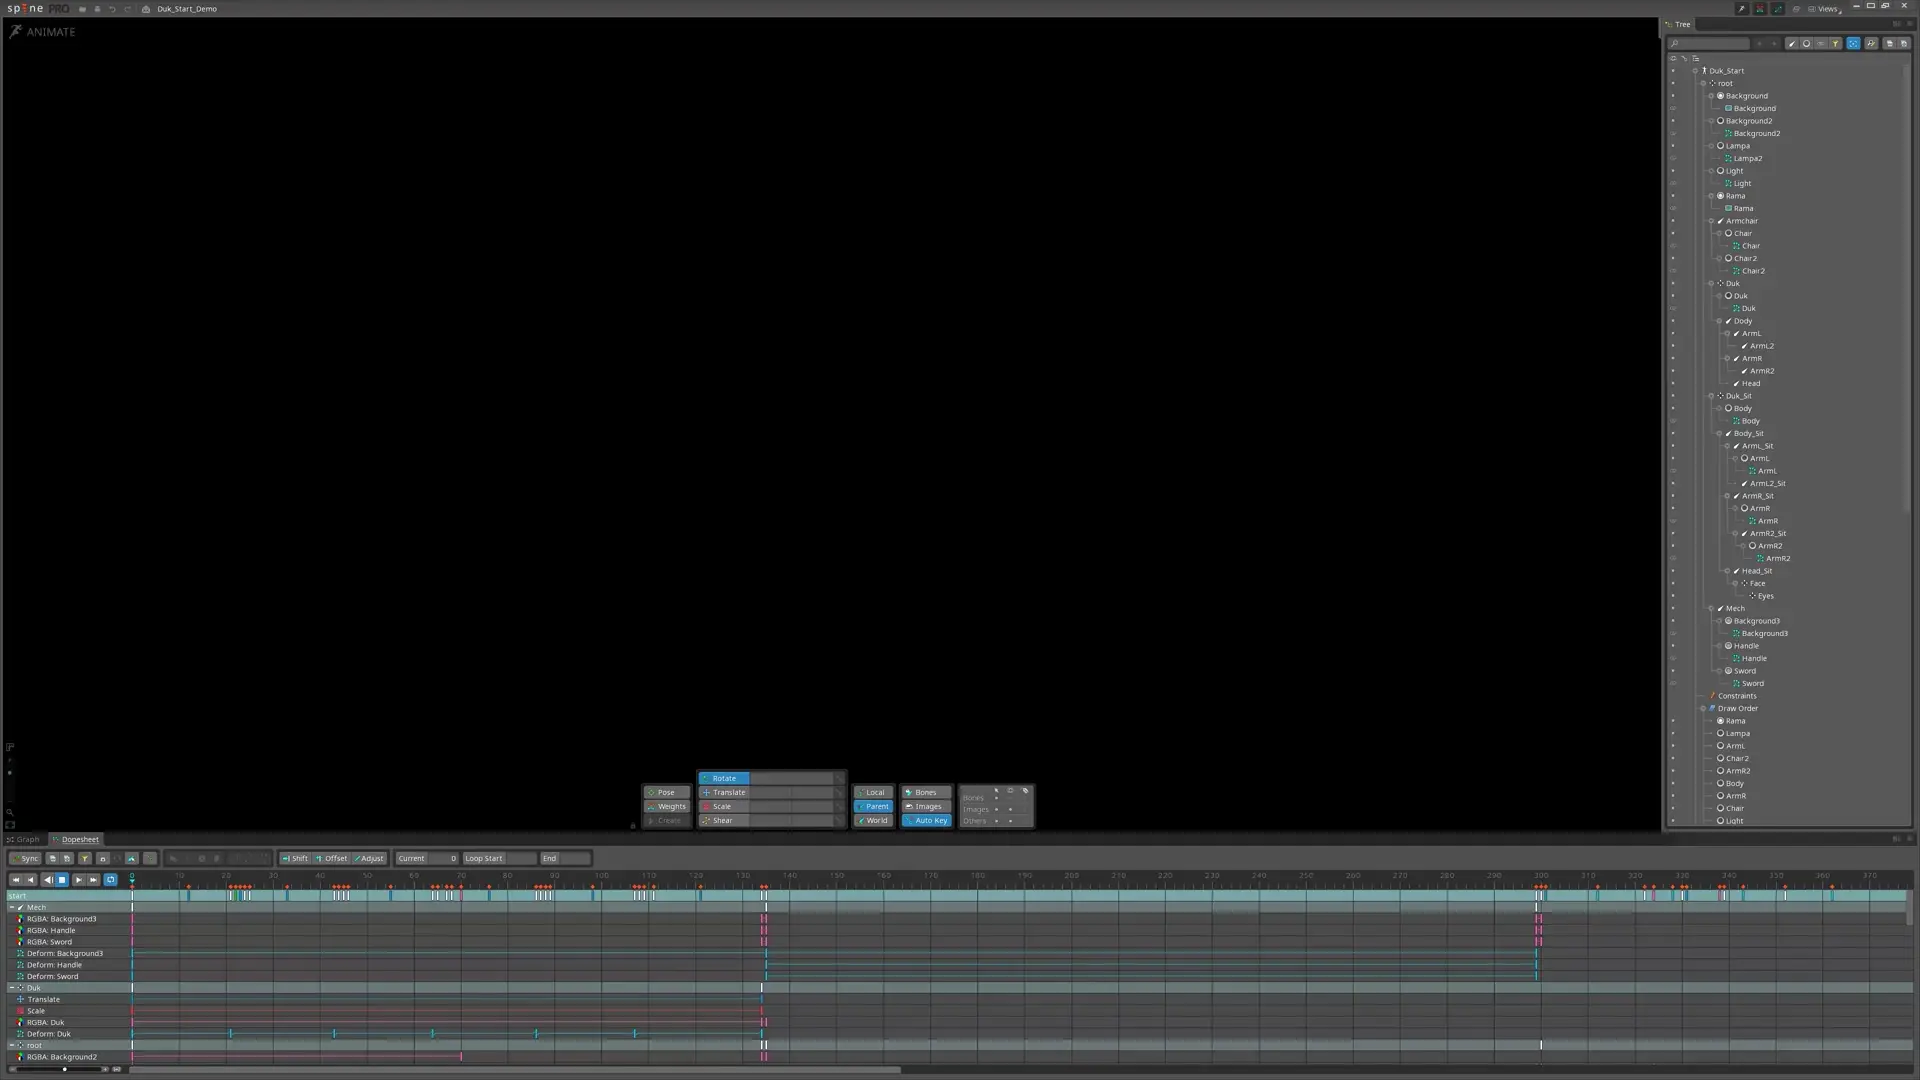Click the yellow filter icon in Tree toolbar
The width and height of the screenshot is (1920, 1080).
pos(1836,44)
